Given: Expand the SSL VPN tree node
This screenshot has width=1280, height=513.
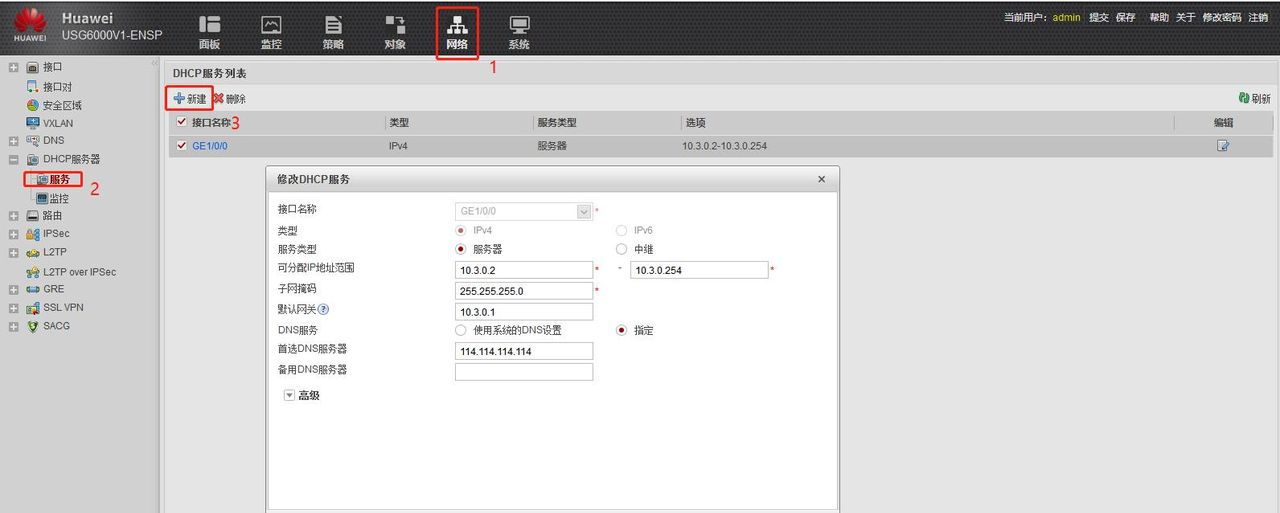Looking at the screenshot, I should click(x=13, y=307).
